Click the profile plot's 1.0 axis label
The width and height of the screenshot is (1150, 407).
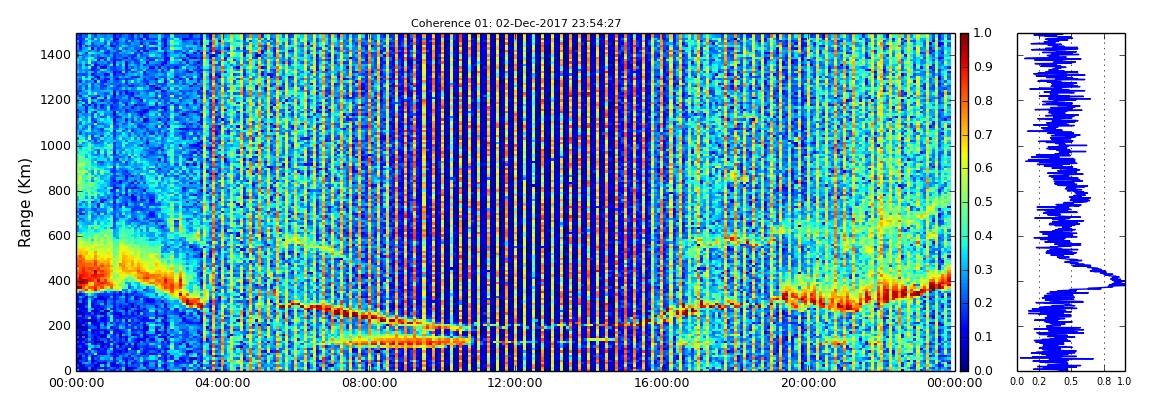[x=1124, y=381]
